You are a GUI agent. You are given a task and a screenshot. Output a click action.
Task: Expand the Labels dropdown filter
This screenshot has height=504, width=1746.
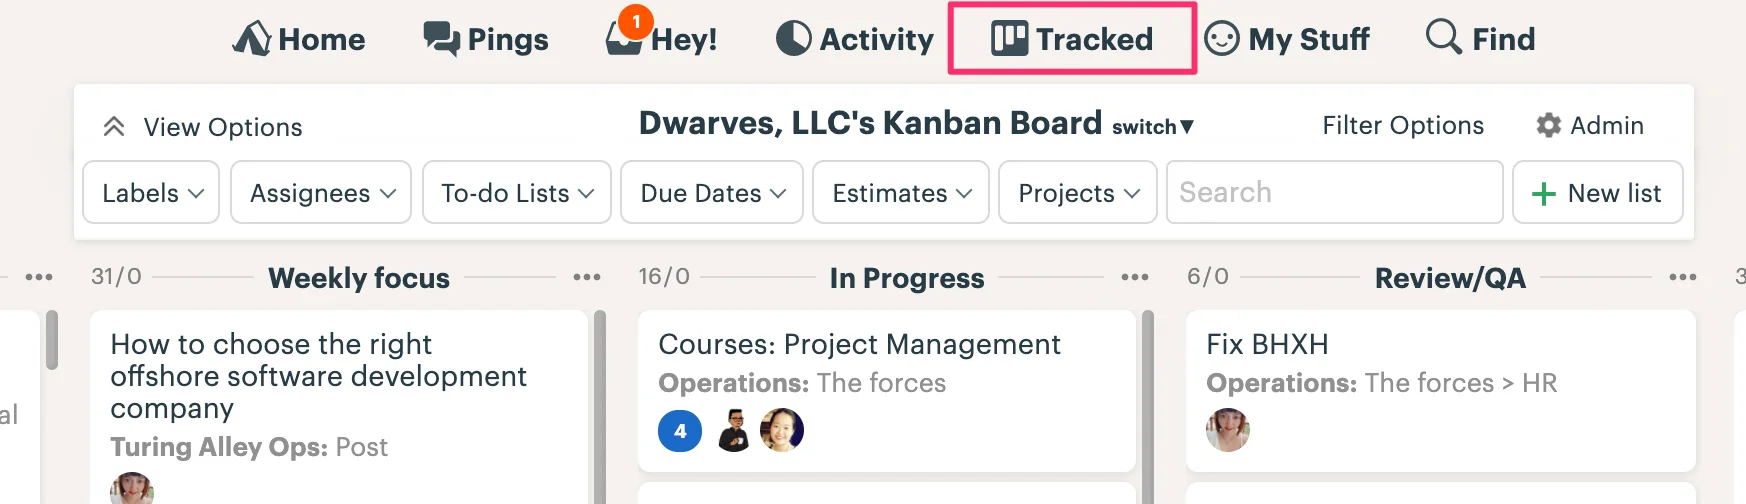[x=151, y=192]
